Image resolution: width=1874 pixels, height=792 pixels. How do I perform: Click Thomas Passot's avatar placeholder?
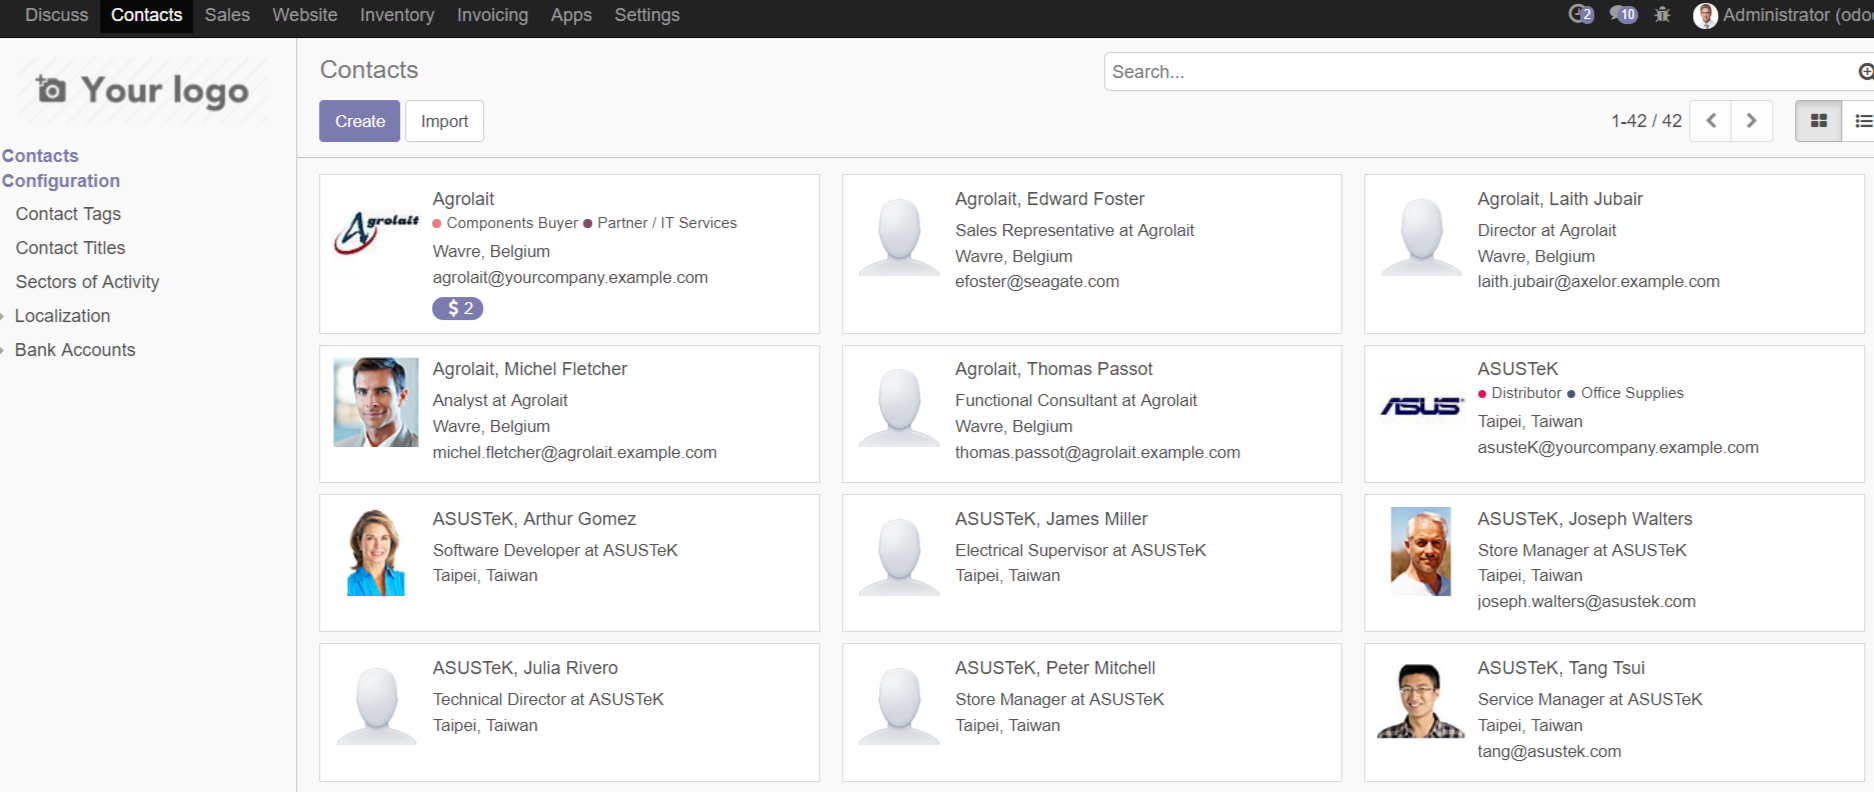pos(899,407)
